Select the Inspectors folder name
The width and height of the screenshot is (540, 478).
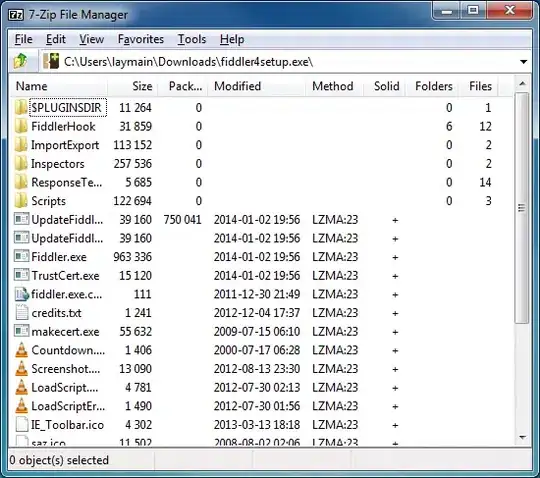click(58, 164)
